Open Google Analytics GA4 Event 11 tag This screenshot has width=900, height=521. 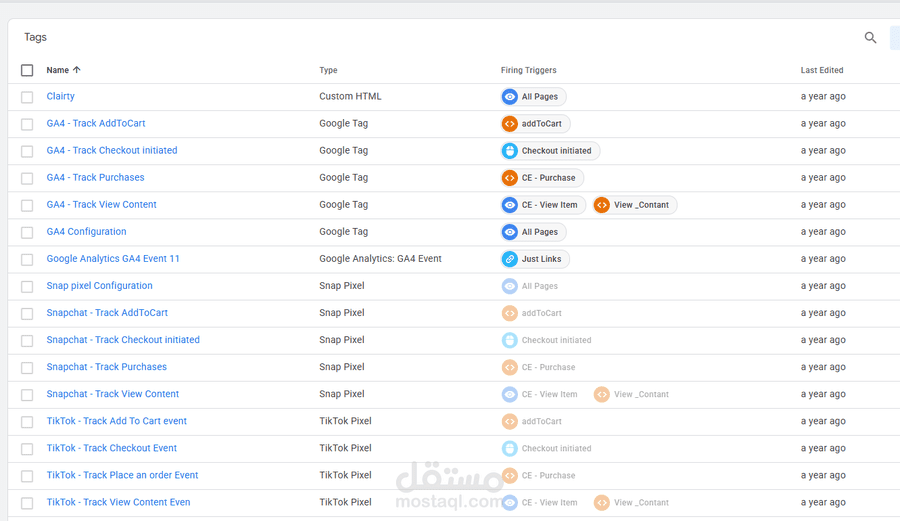coord(113,258)
